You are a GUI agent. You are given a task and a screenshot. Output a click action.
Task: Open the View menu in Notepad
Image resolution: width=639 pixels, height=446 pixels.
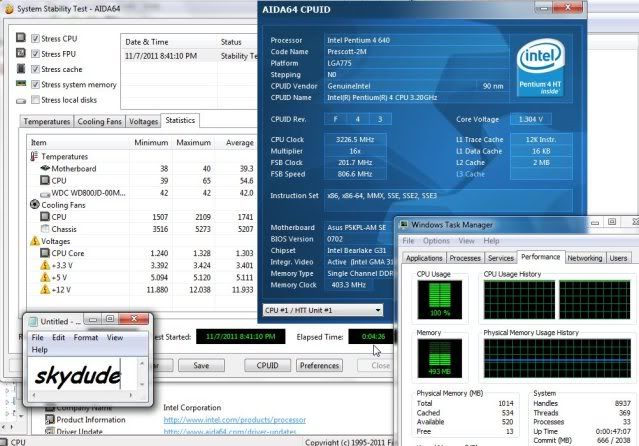(115, 338)
